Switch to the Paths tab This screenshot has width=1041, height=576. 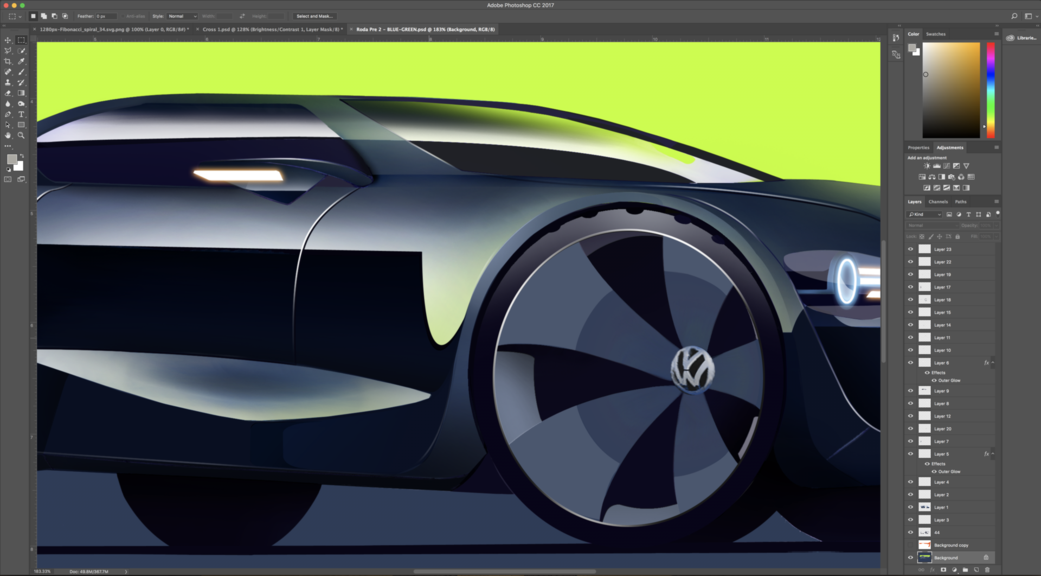961,202
